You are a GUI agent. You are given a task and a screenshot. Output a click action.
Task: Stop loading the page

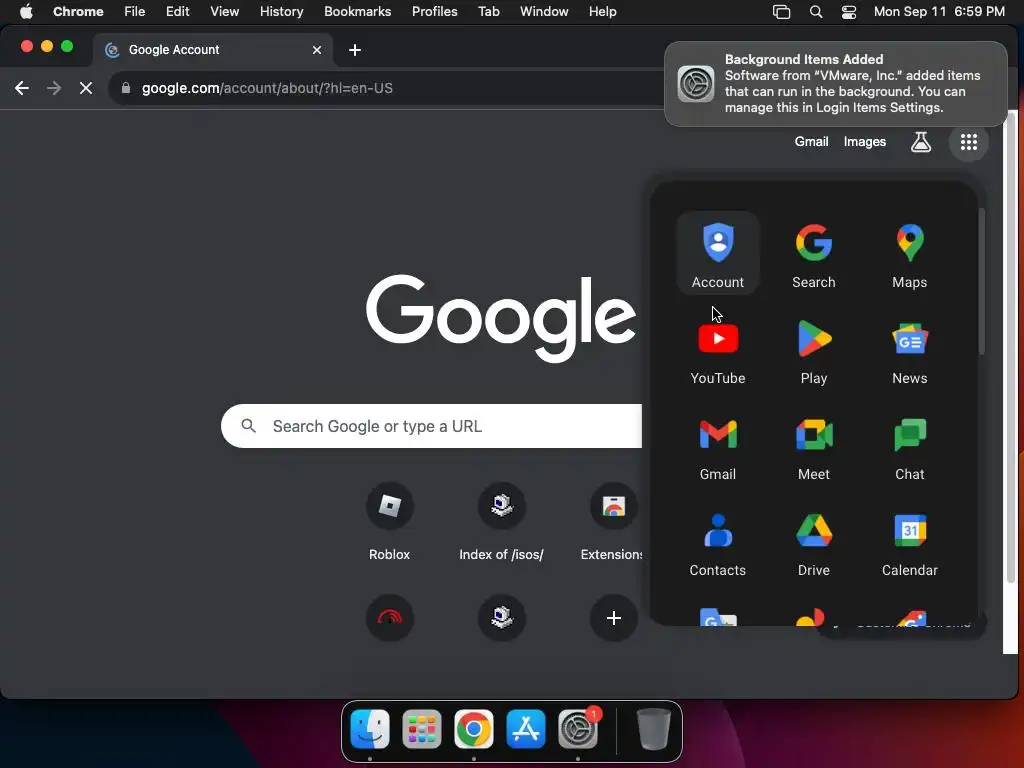[86, 88]
